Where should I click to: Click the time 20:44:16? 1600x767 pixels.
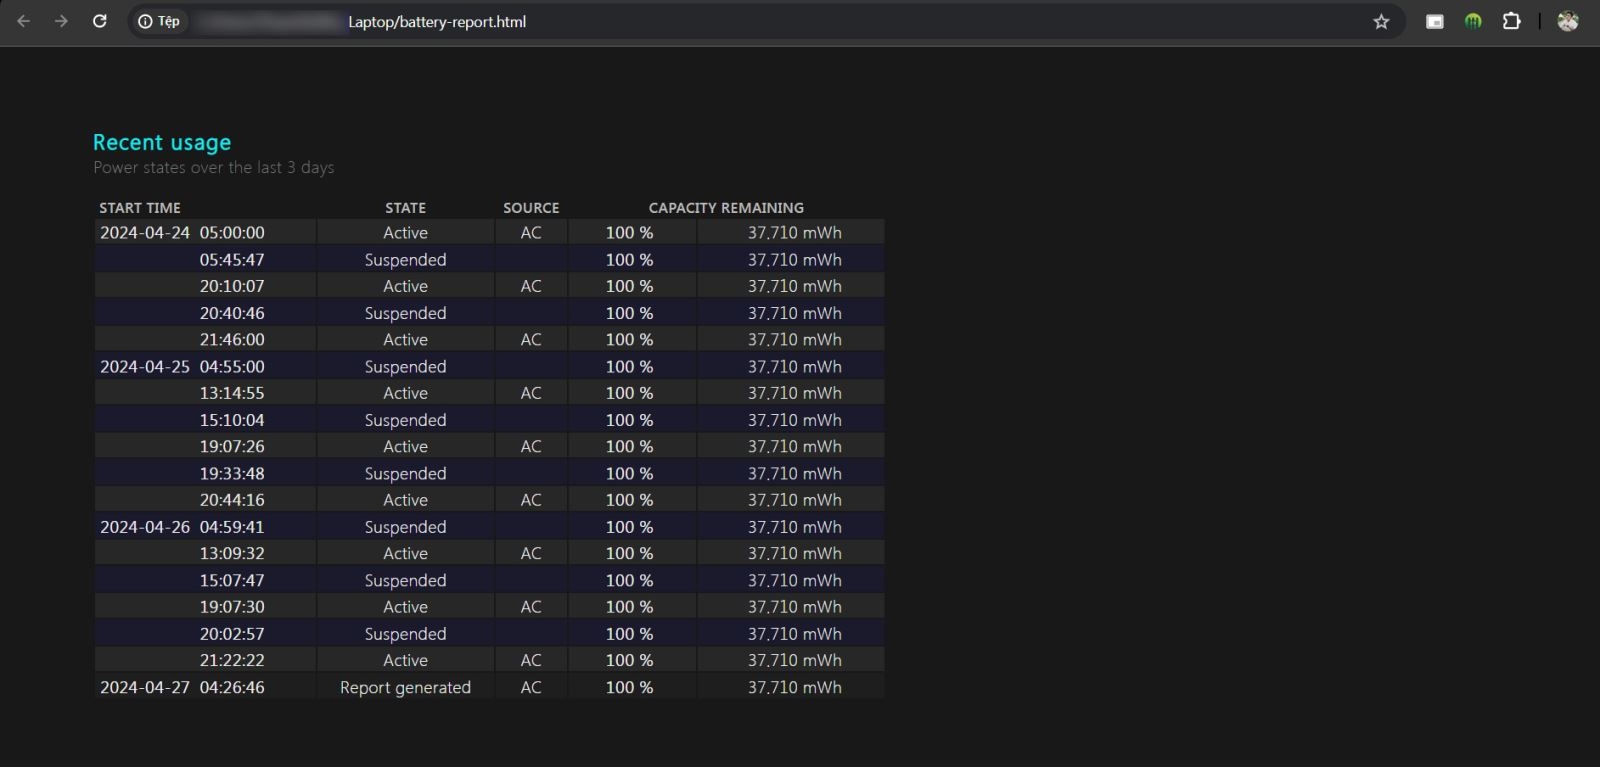pyautogui.click(x=232, y=500)
